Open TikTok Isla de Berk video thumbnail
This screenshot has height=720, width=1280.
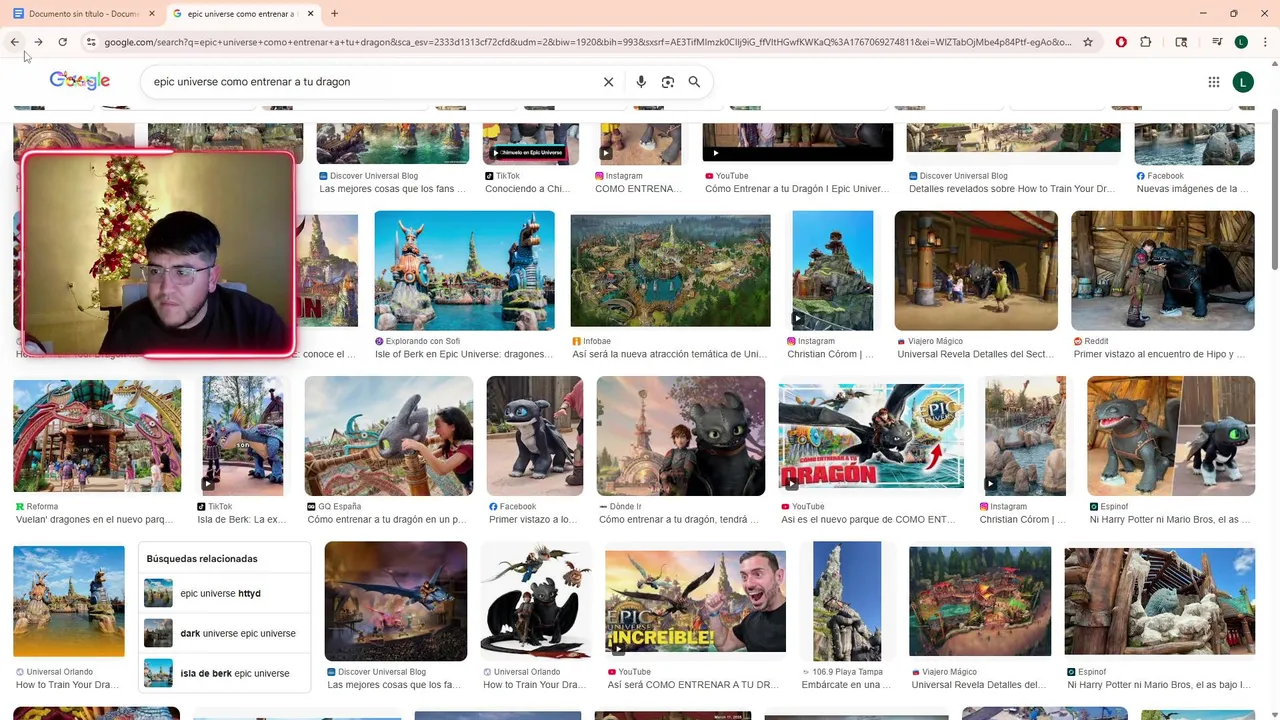point(243,436)
